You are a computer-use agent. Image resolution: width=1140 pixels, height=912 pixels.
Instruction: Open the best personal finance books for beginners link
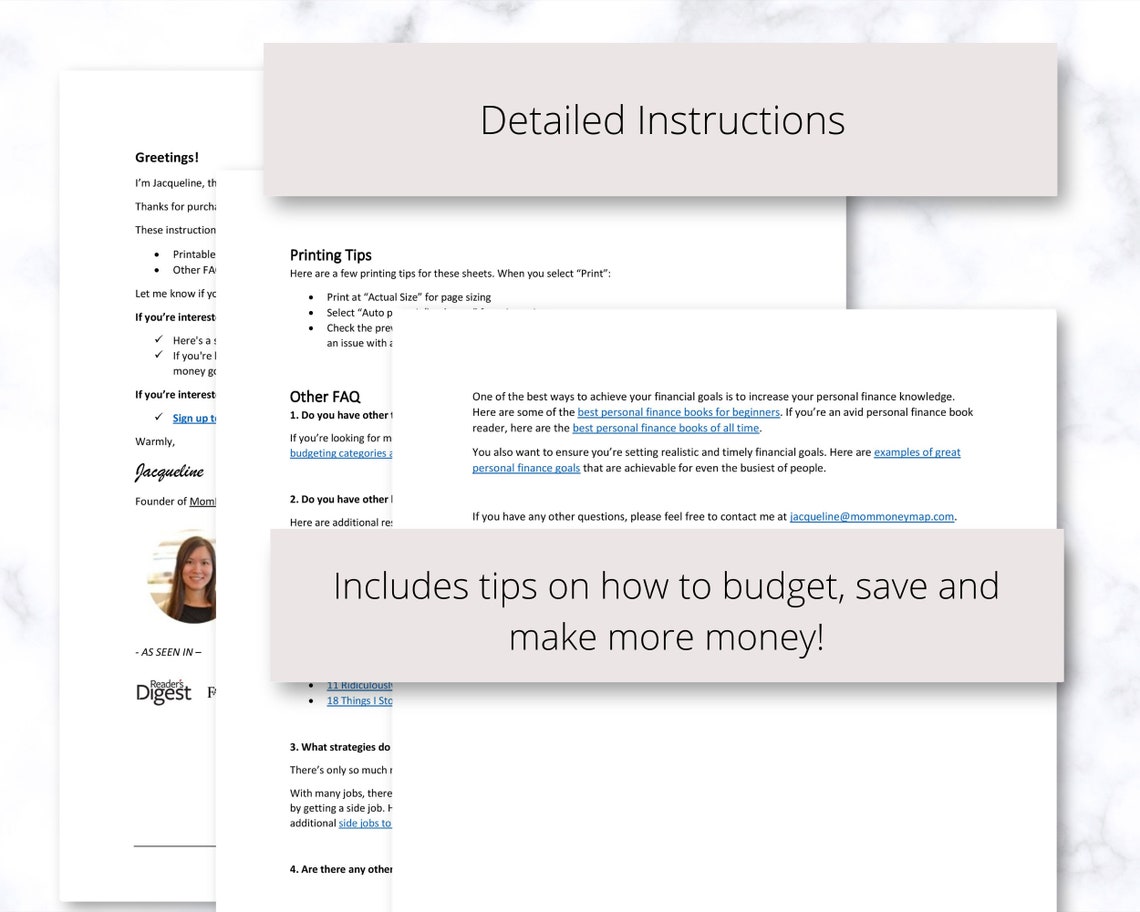click(x=678, y=412)
